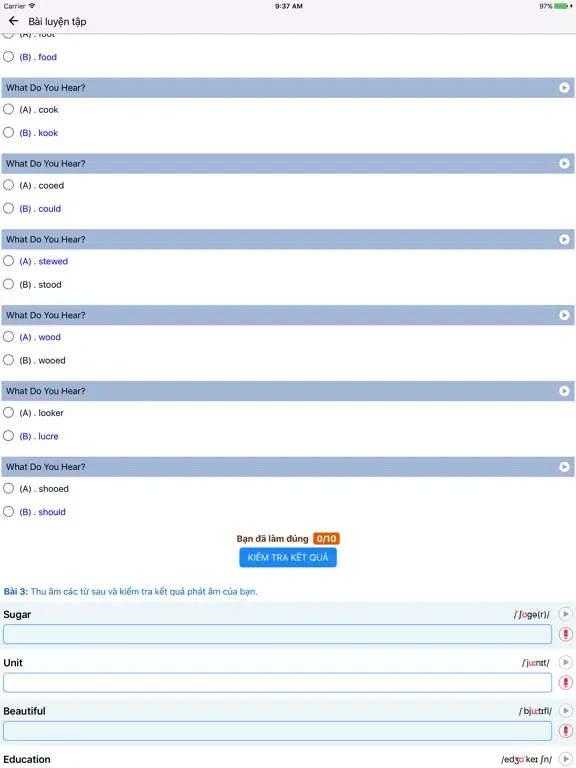Tap the battery indicator in status bar
The image size is (576, 768).
click(563, 6)
